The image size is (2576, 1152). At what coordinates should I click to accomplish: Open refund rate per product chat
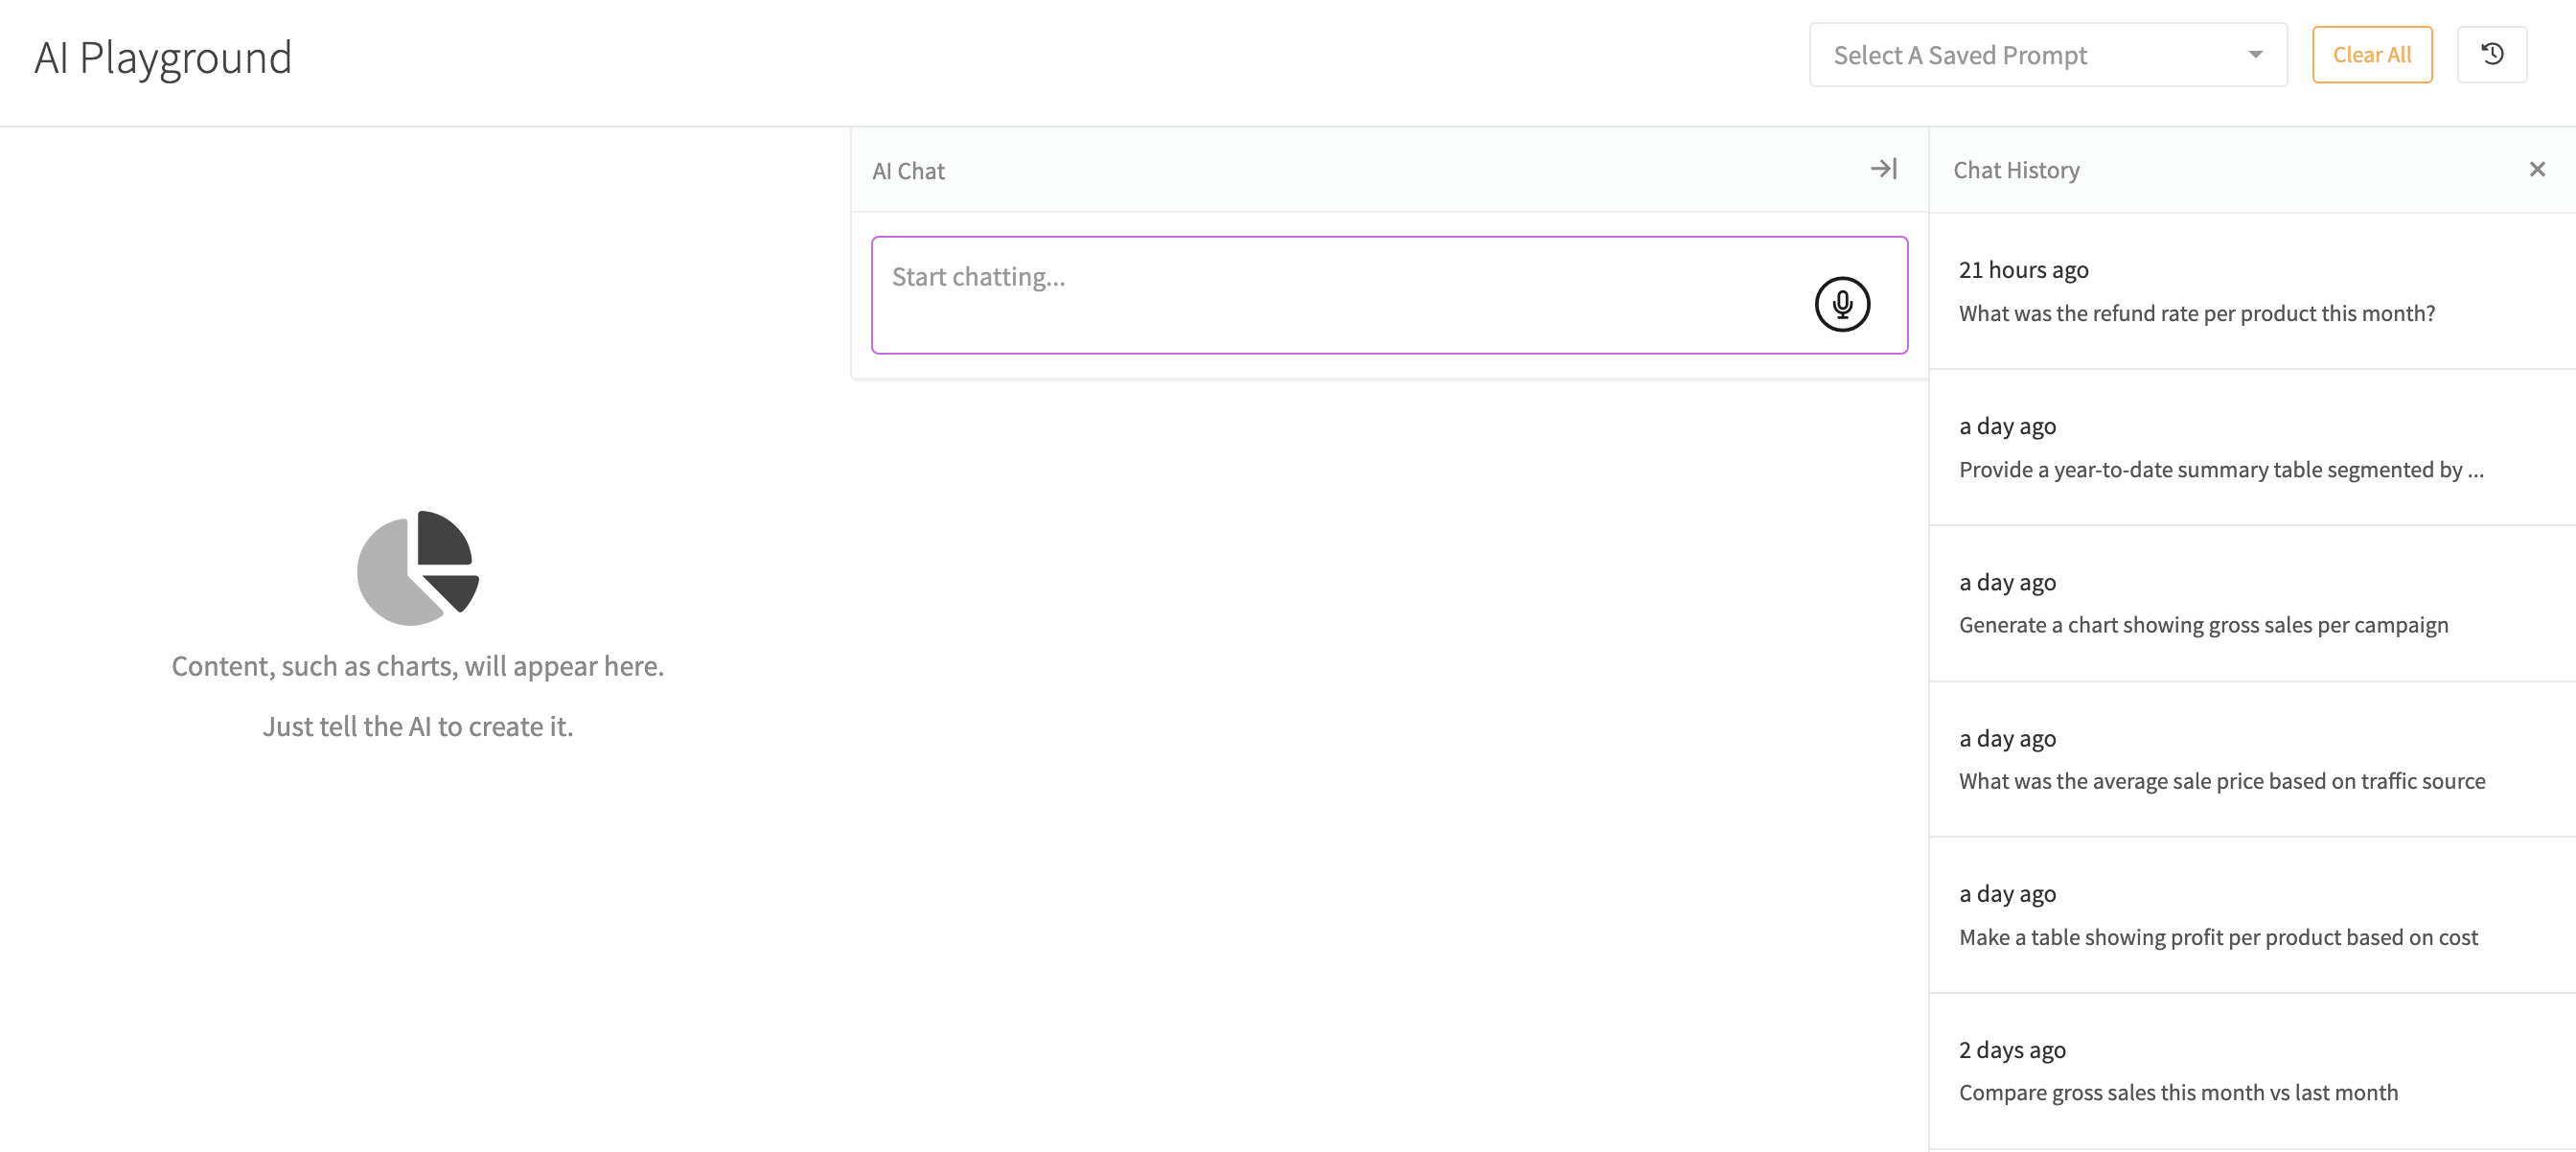2196,314
